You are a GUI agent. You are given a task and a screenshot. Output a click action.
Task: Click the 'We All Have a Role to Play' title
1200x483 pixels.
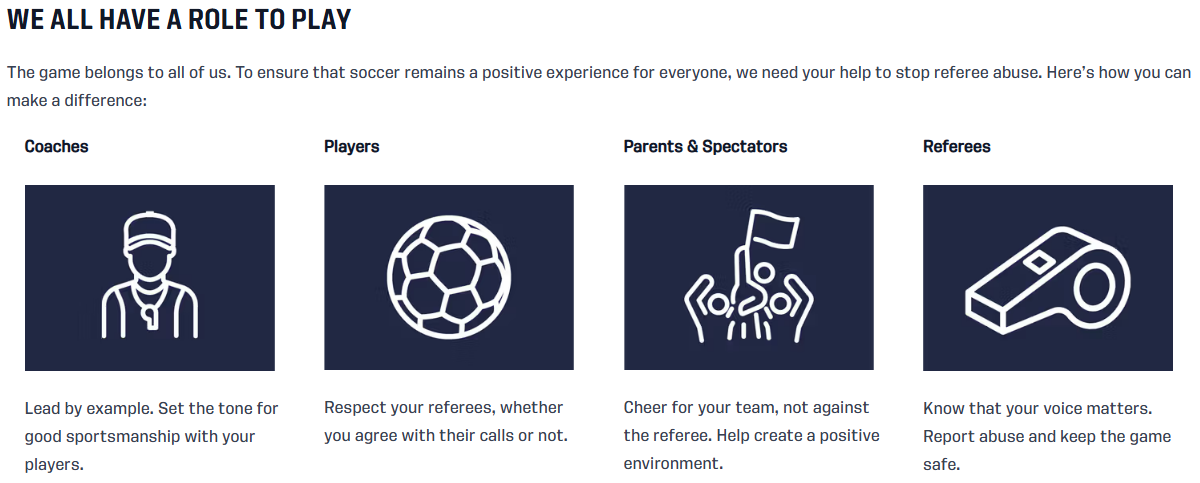click(x=179, y=19)
